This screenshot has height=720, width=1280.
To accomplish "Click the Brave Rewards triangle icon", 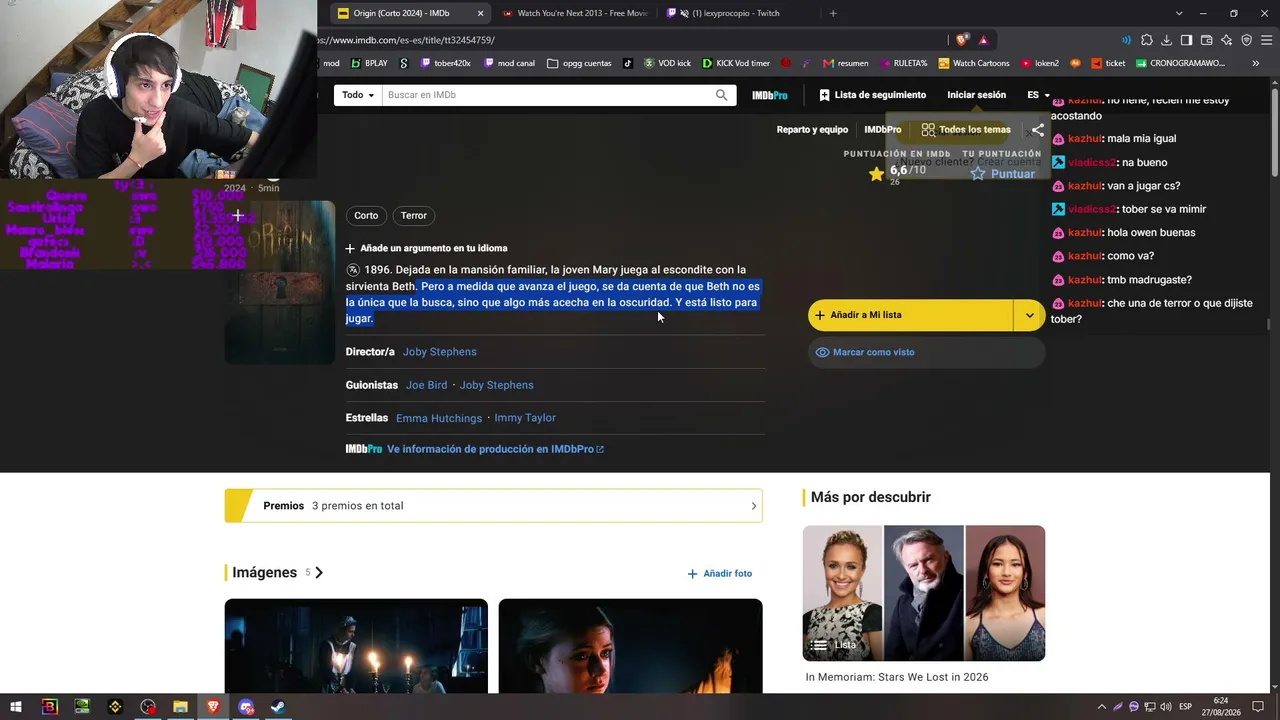I will 984,40.
